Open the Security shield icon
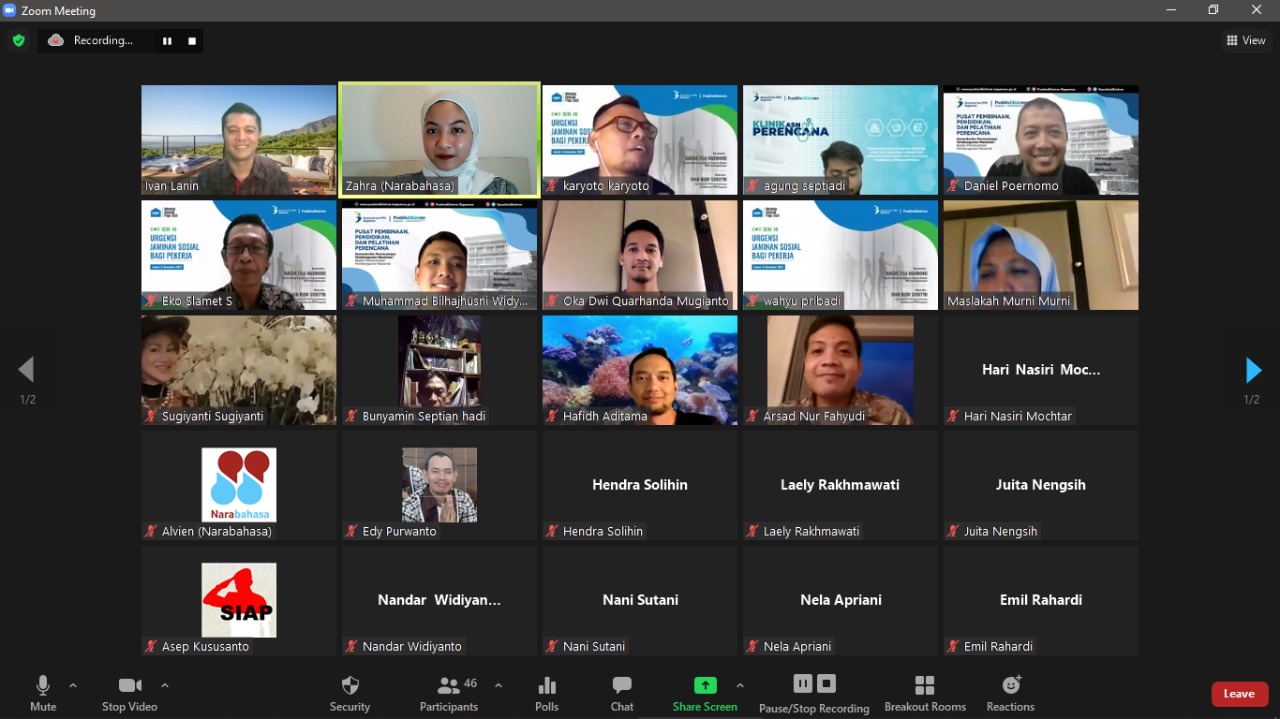 [350, 686]
